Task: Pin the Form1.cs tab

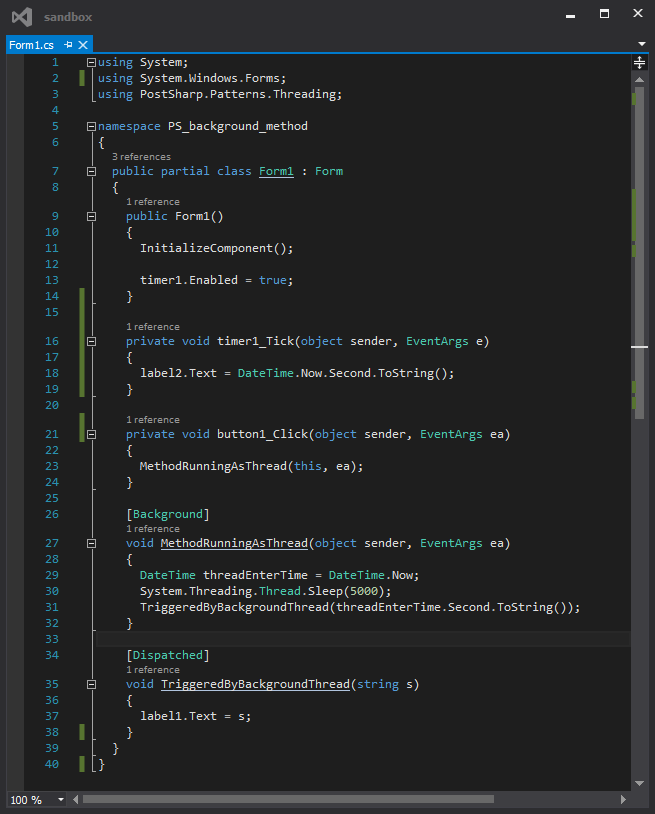Action: coord(69,45)
